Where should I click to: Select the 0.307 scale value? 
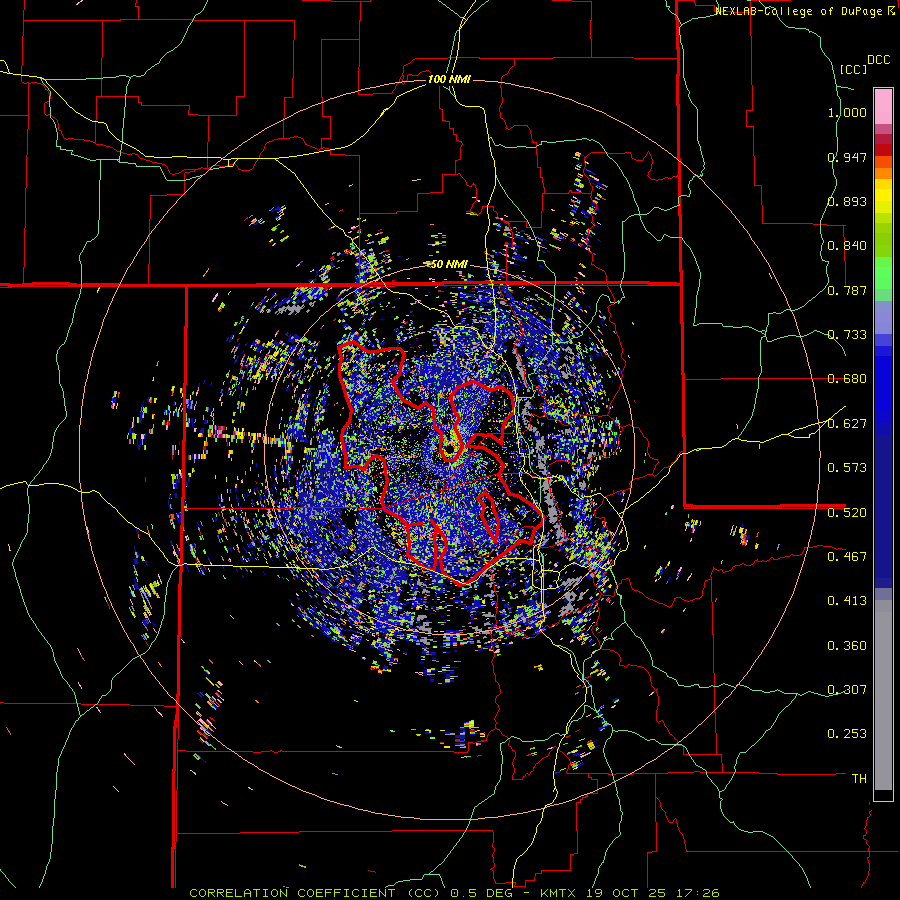click(847, 690)
